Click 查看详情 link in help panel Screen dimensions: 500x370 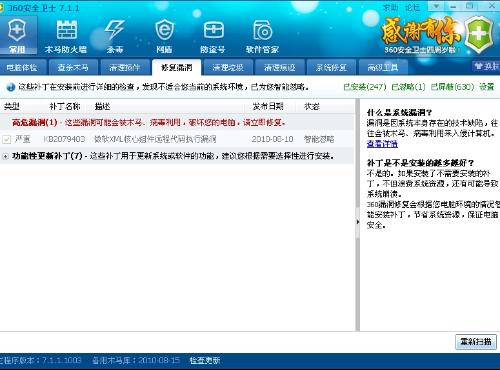point(382,144)
